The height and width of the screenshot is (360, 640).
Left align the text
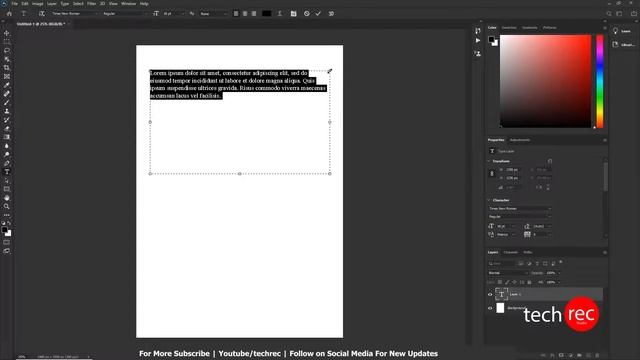point(236,13)
